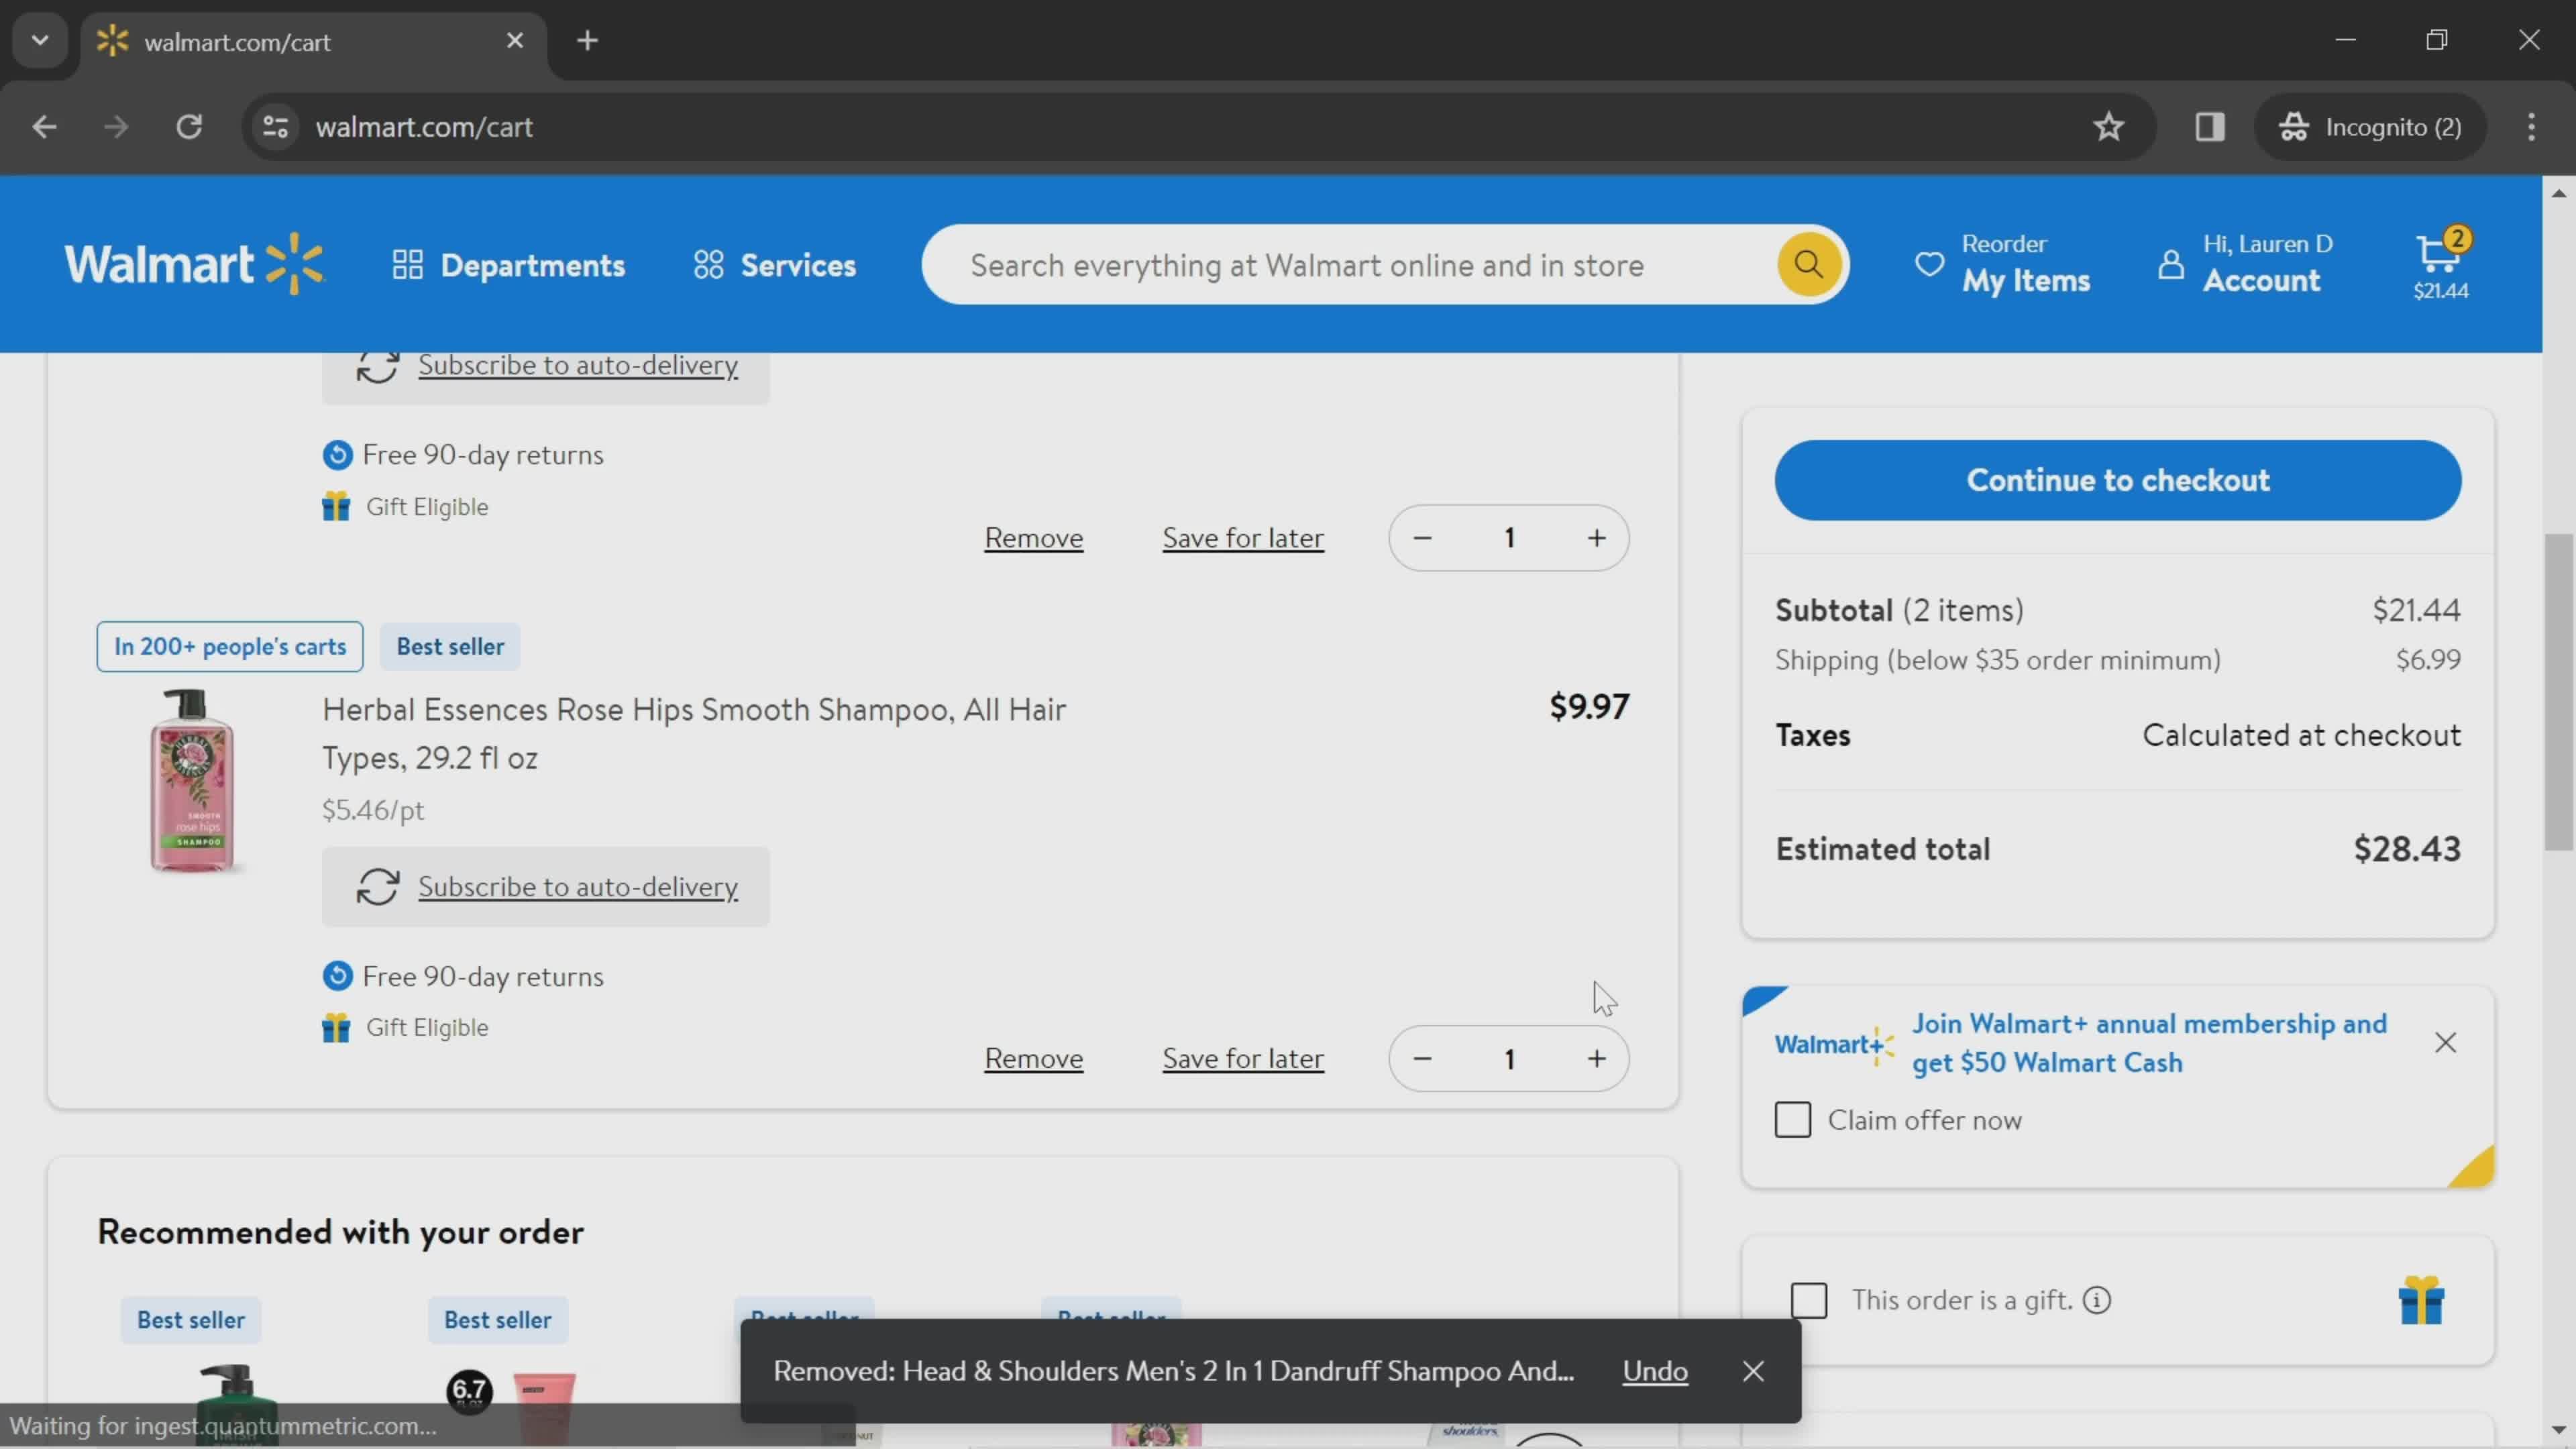Open the Account menu for Lauren D
2576x1449 pixels.
pos(2245,265)
